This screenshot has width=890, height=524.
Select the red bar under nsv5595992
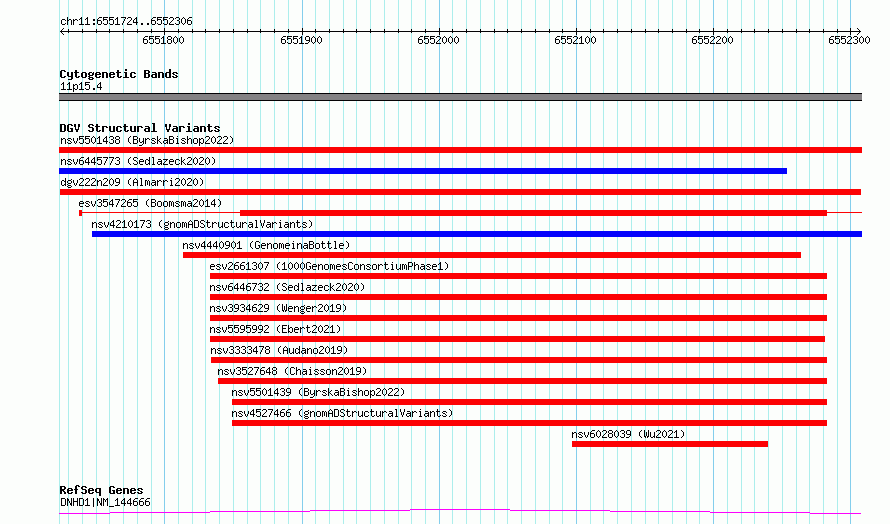point(517,339)
